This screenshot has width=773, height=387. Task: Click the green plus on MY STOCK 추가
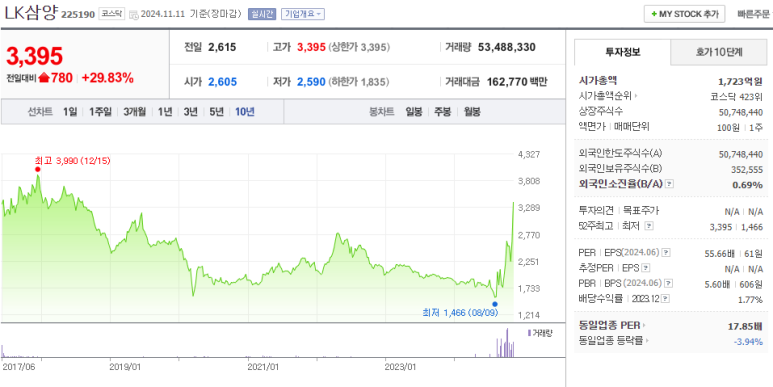coord(654,14)
